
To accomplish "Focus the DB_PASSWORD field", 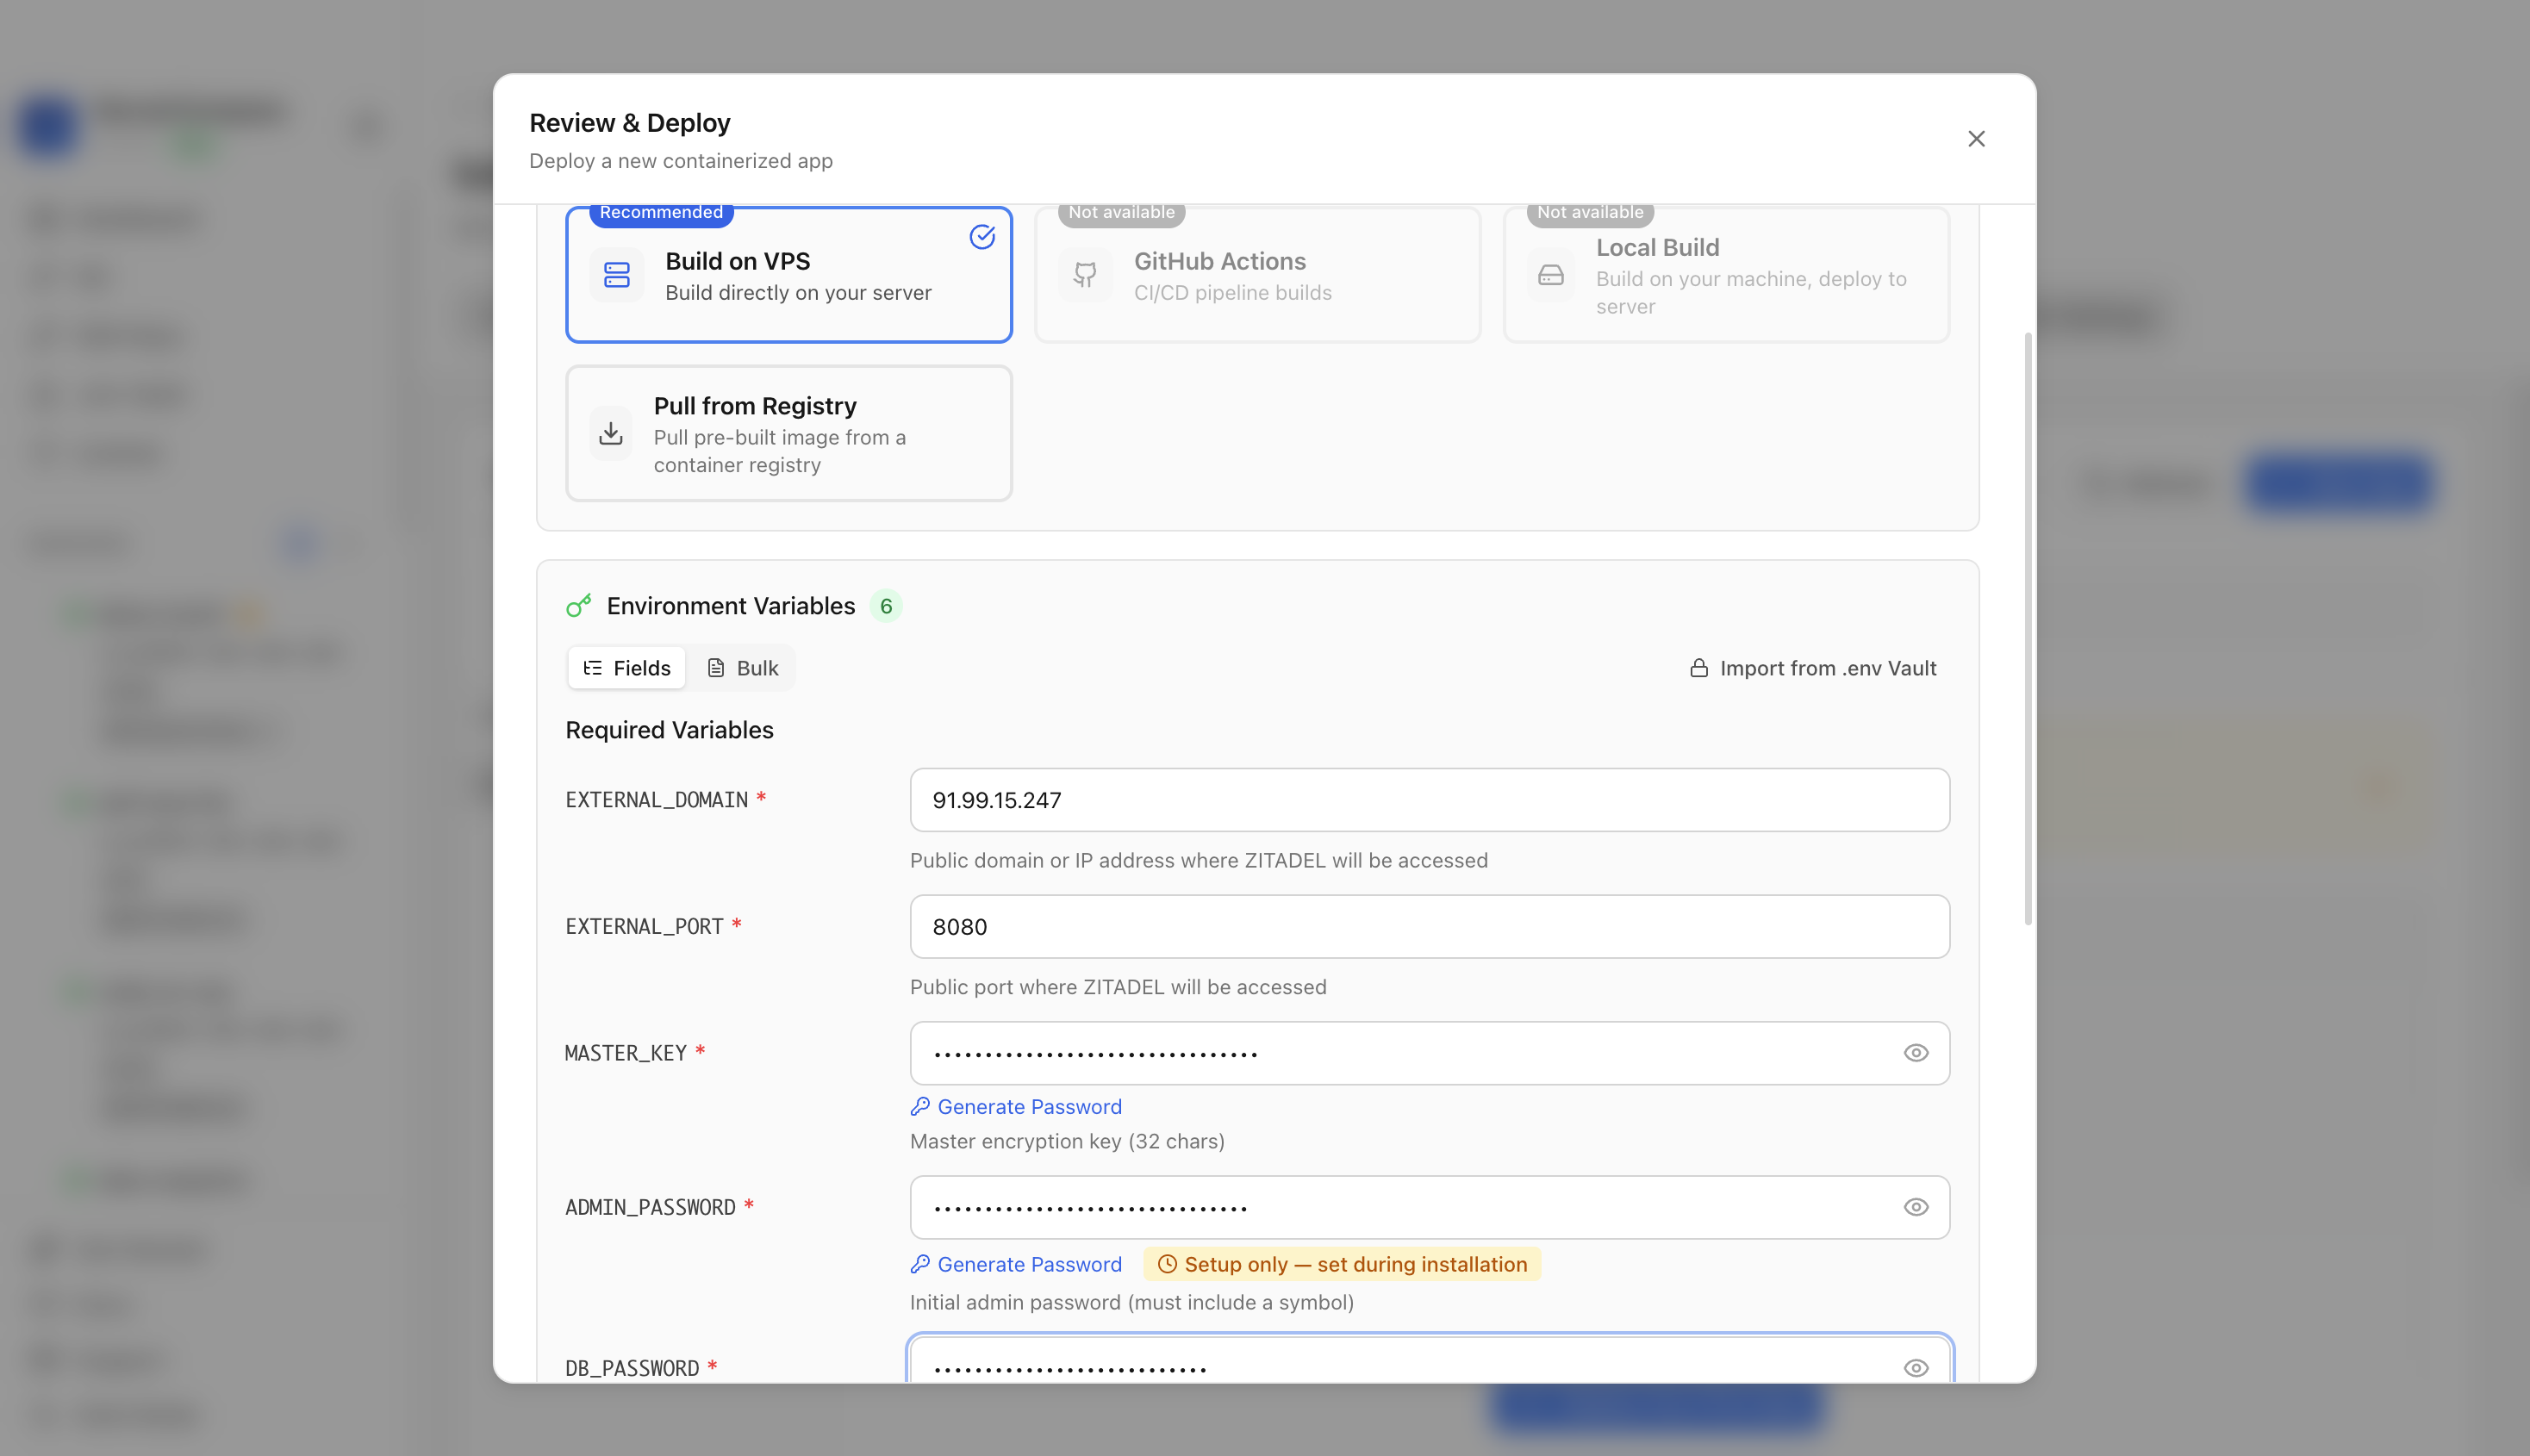I will (x=1429, y=1360).
